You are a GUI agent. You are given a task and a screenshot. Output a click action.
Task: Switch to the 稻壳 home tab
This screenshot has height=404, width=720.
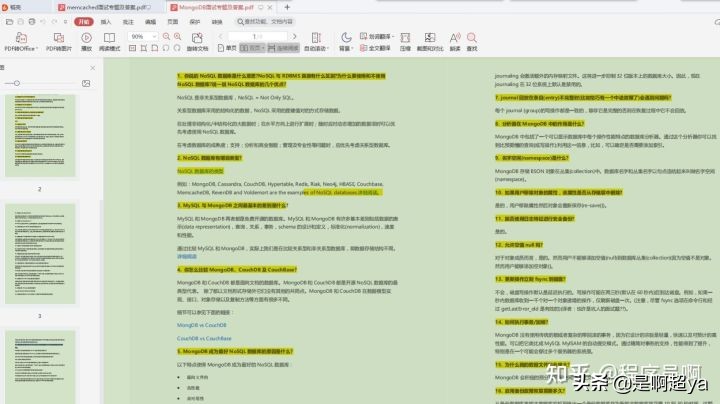16,7
